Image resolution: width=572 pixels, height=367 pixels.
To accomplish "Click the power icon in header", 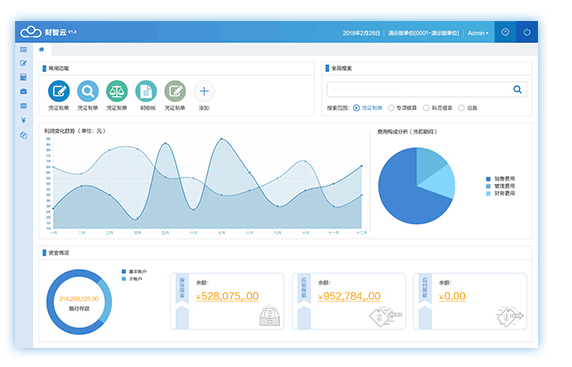I will [527, 32].
